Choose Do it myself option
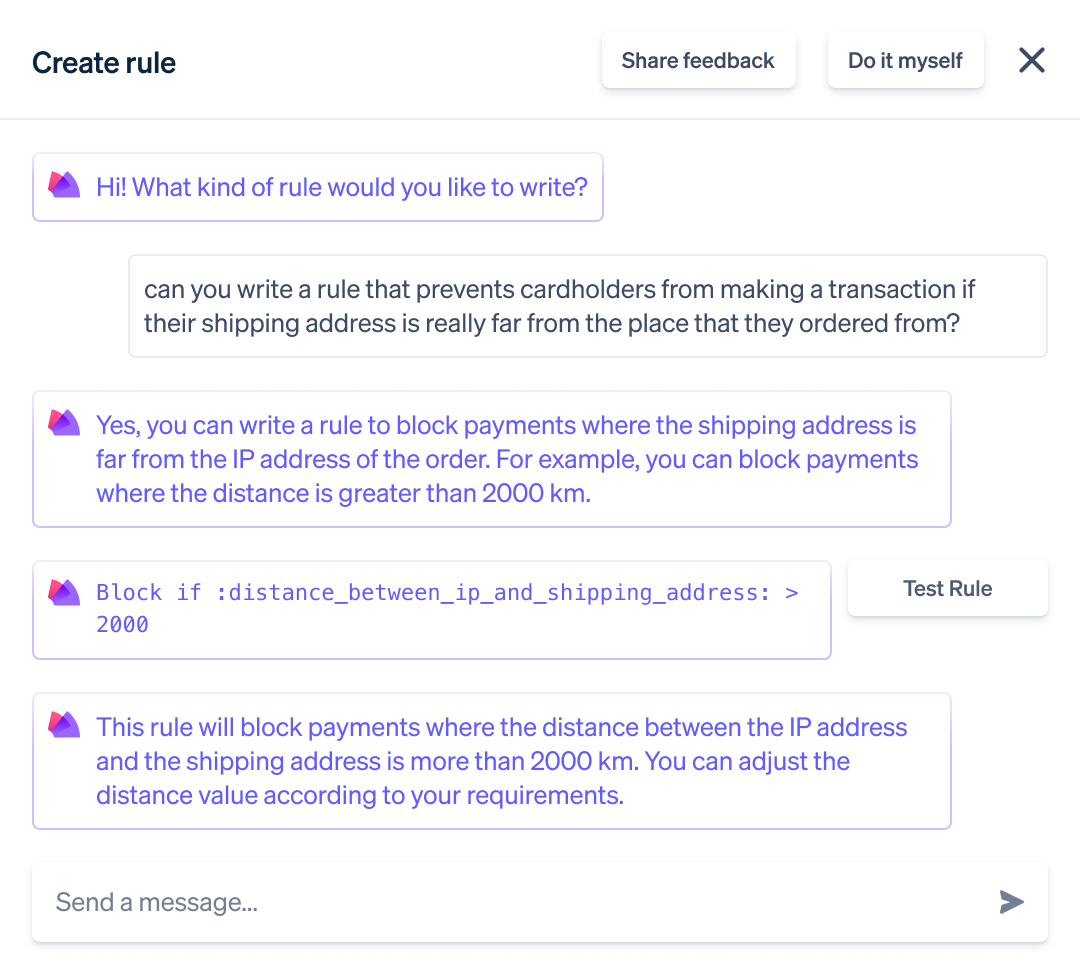Image resolution: width=1080 pixels, height=974 pixels. 905,61
